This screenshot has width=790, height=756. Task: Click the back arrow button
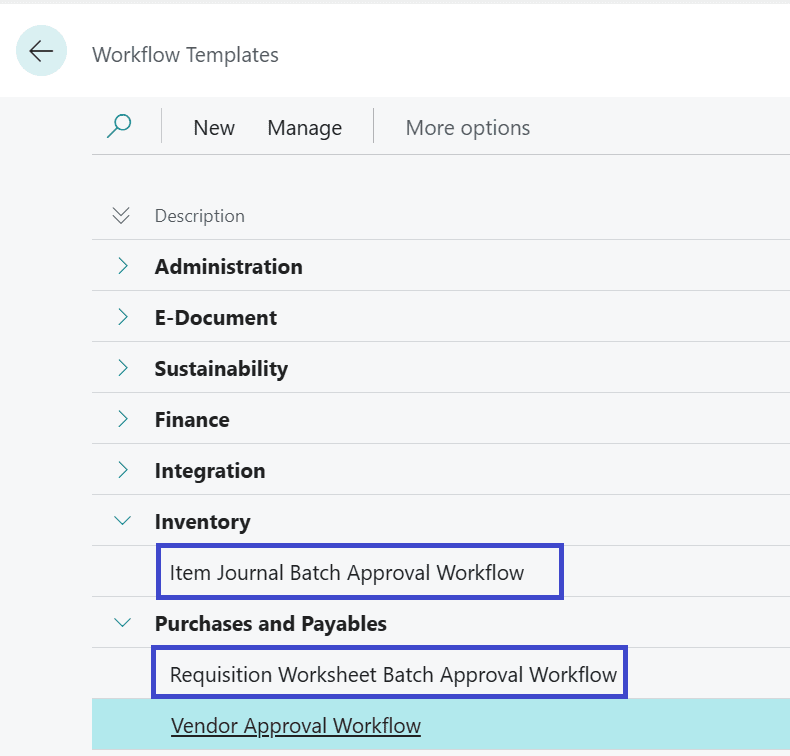pos(41,51)
